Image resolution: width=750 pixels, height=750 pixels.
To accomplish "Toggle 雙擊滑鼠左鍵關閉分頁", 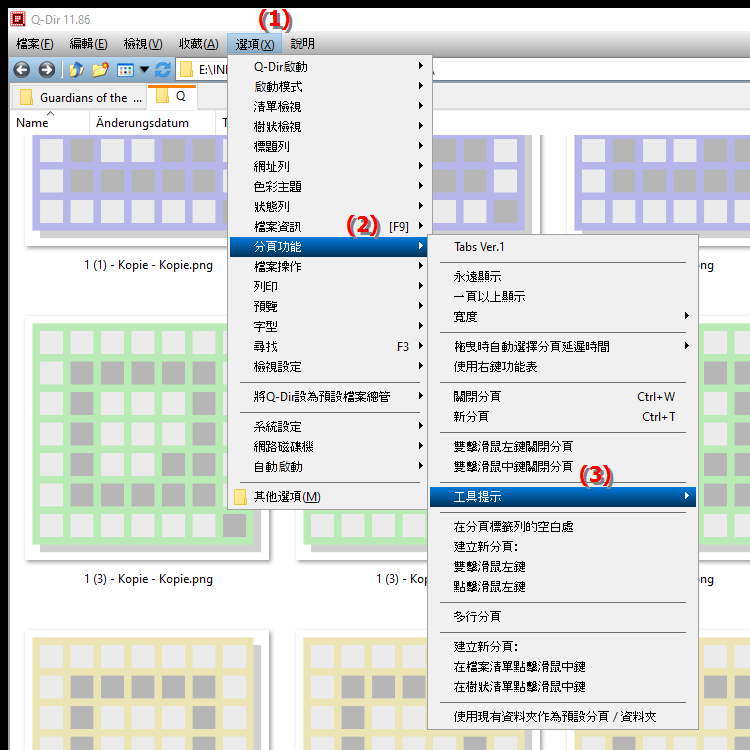I will point(563,446).
